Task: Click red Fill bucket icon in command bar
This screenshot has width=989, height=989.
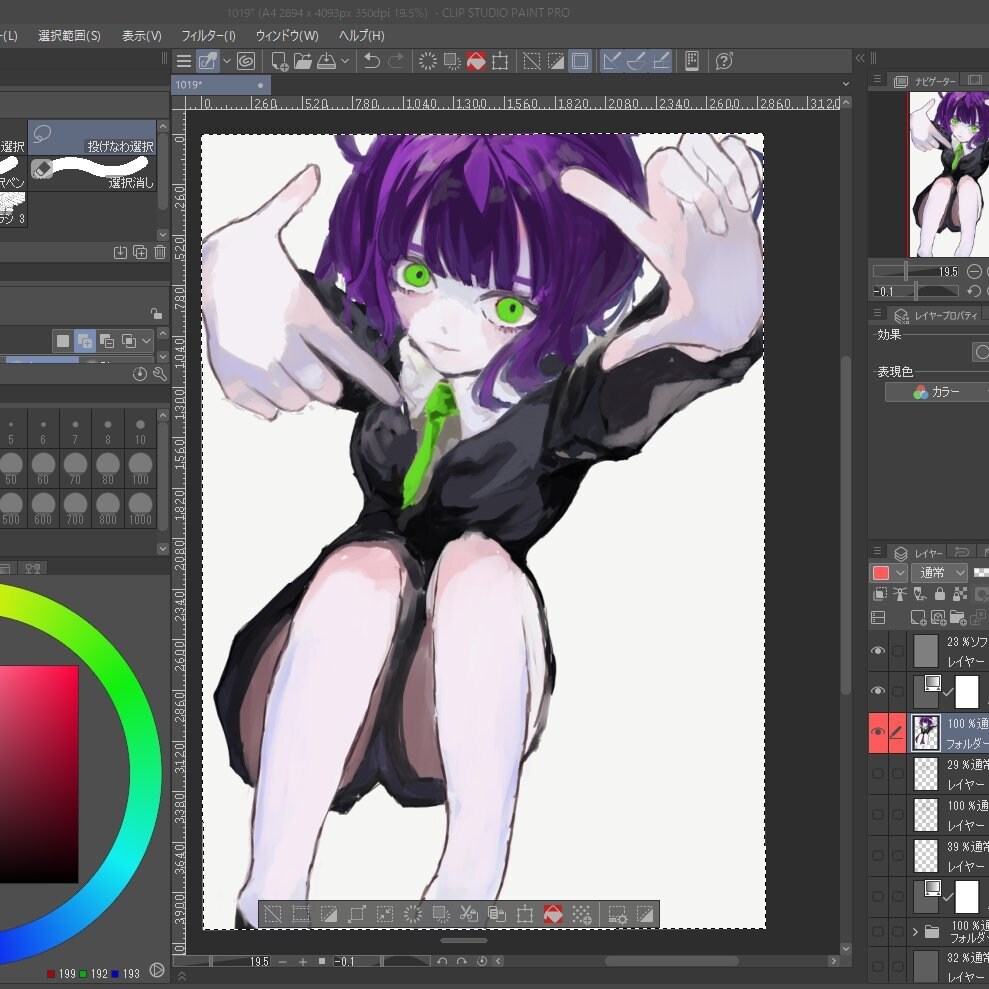Action: pyautogui.click(x=476, y=61)
